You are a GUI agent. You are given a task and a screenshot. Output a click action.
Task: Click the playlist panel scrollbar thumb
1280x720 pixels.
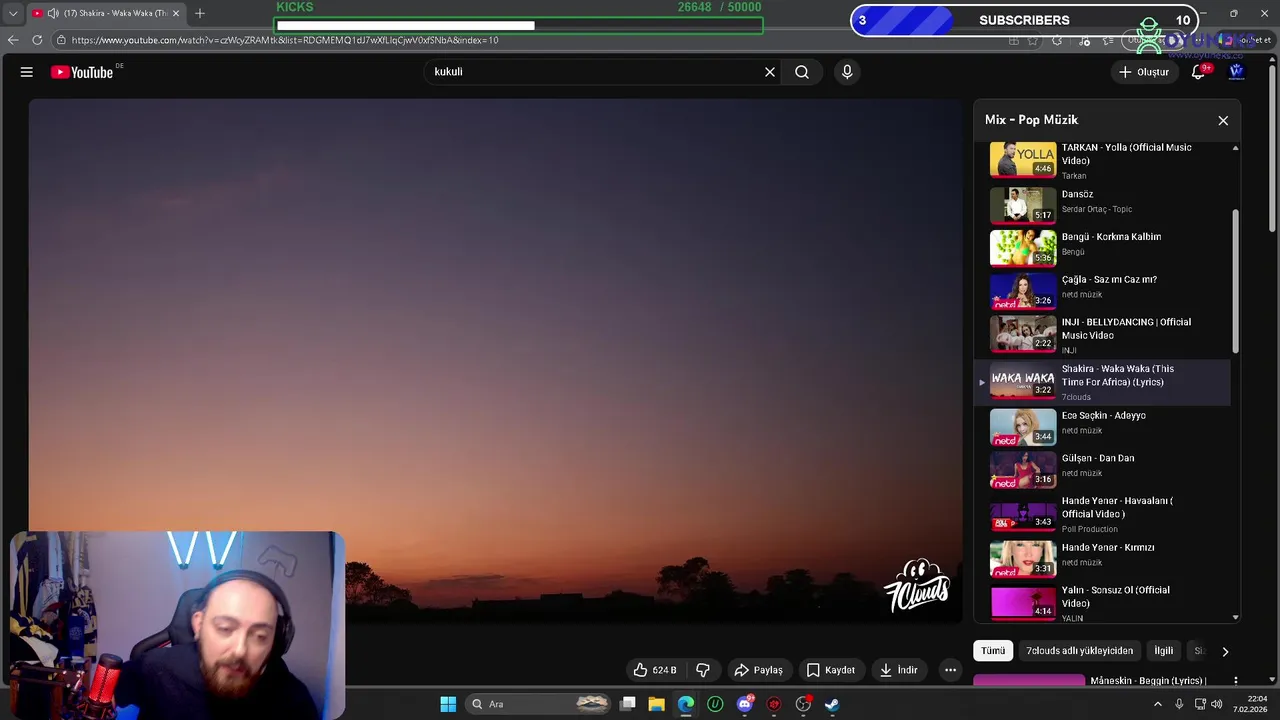pos(1236,281)
